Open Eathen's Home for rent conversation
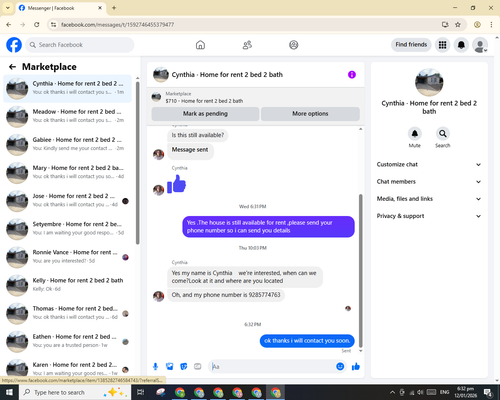Screen dimensions: 500x400 point(67,342)
